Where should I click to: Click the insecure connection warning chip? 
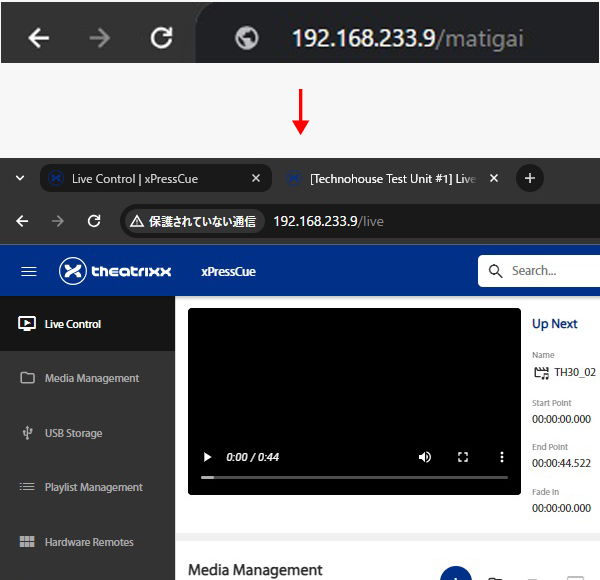[x=193, y=221]
